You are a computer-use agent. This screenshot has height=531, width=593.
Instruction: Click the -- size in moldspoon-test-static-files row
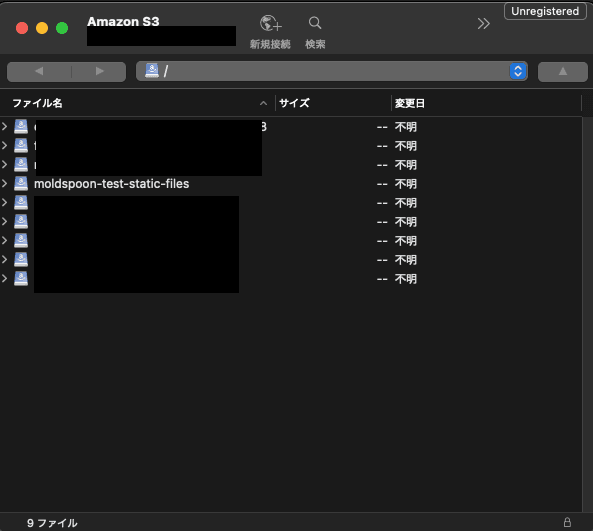tap(382, 184)
